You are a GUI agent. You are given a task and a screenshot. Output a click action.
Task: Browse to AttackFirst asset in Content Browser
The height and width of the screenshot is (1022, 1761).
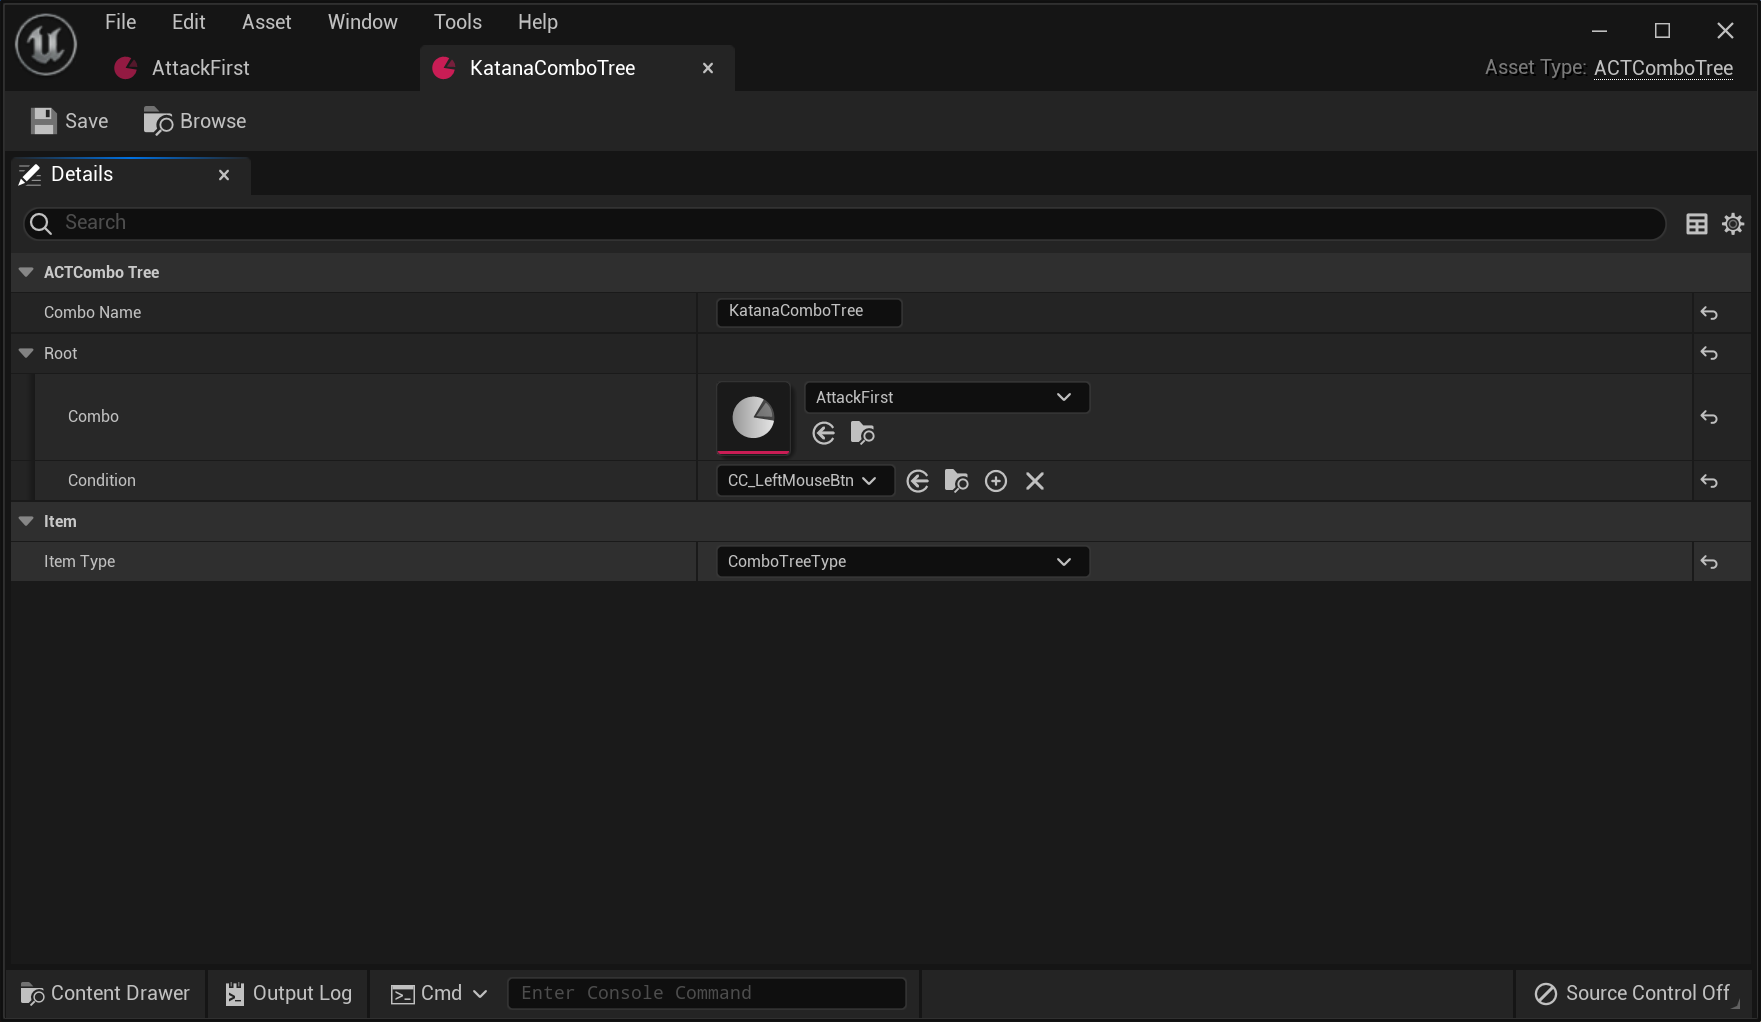pos(862,433)
